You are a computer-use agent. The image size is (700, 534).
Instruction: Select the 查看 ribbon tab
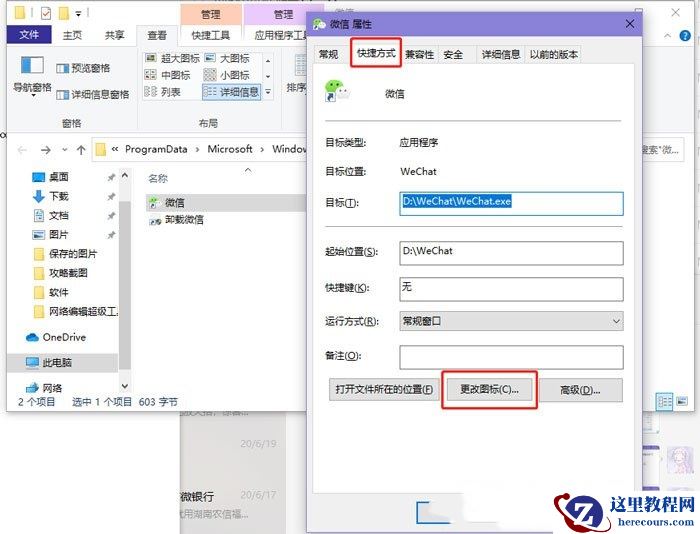coord(157,35)
